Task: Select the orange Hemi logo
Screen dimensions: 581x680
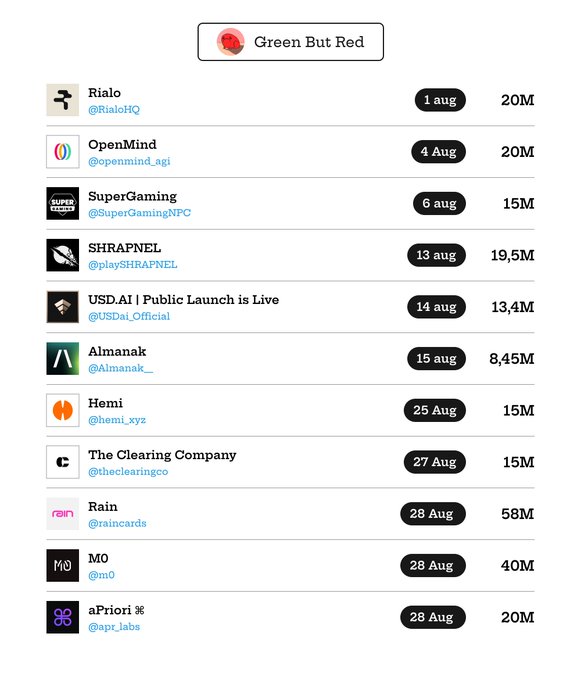Action: point(62,410)
